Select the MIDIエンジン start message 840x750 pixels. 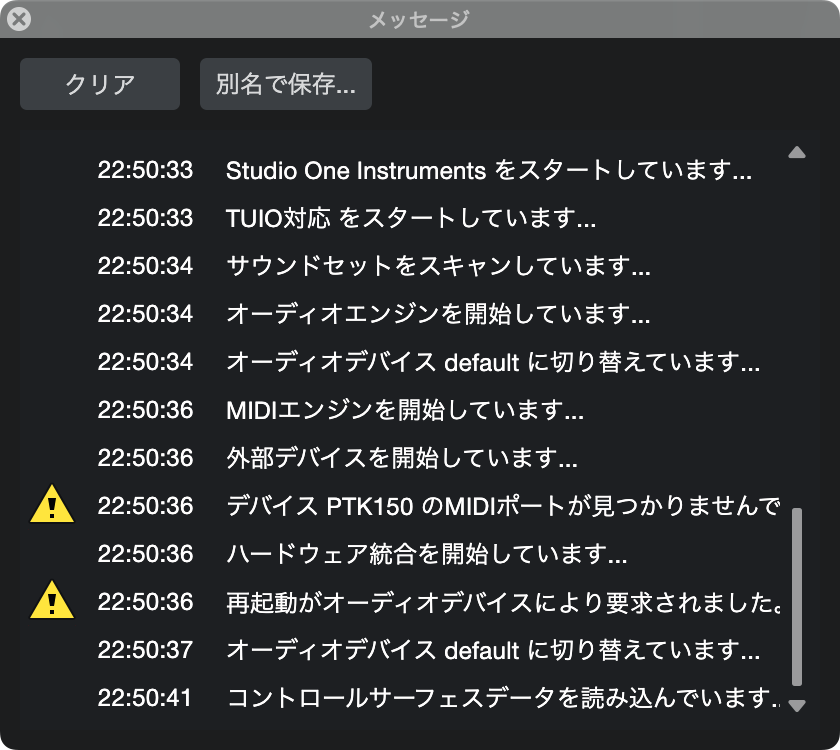[404, 410]
